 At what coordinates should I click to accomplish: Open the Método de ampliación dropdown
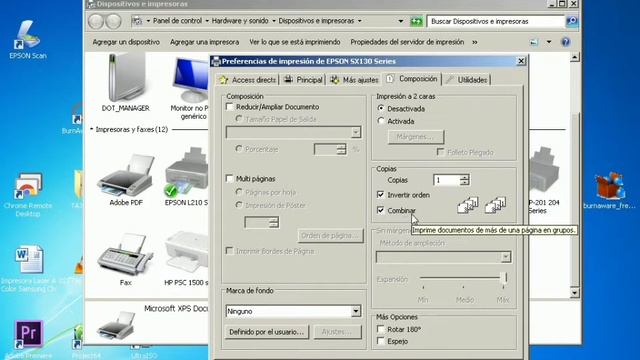click(x=505, y=257)
